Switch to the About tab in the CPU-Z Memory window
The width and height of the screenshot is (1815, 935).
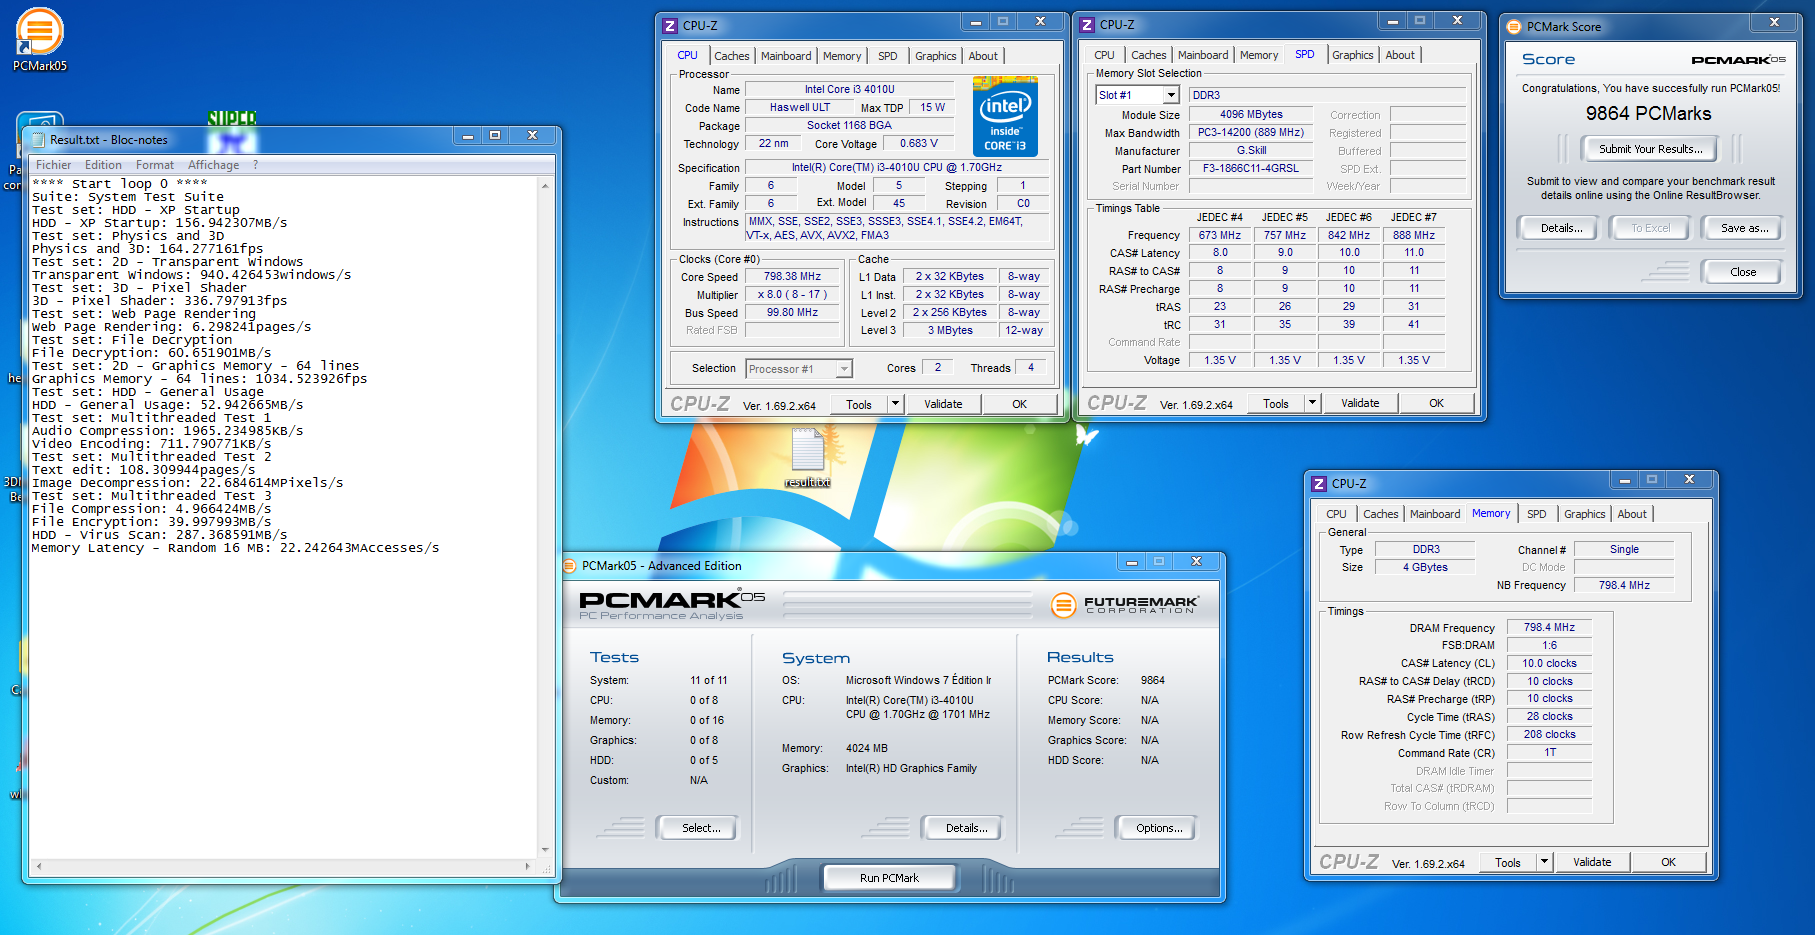(1632, 514)
